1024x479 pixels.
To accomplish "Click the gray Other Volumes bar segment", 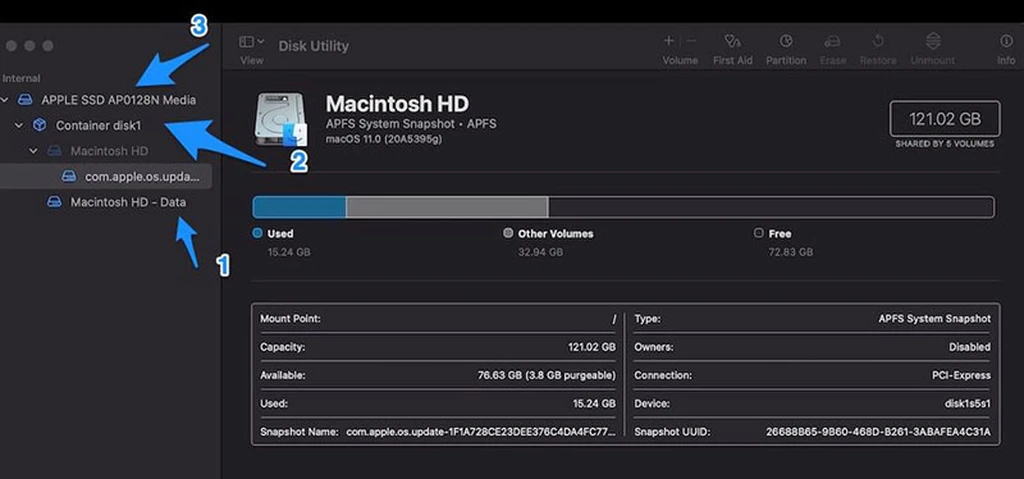I will tap(447, 207).
